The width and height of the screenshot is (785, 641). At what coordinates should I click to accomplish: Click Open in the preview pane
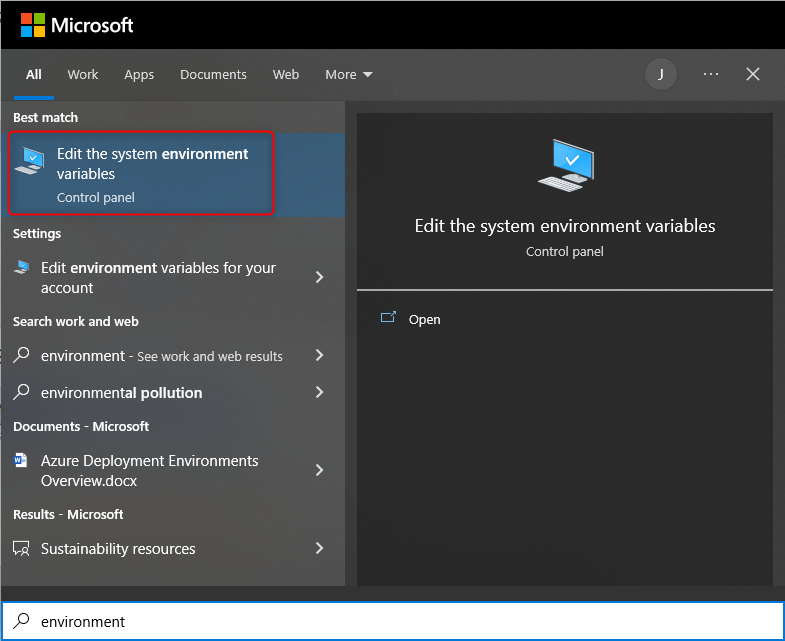click(x=424, y=319)
